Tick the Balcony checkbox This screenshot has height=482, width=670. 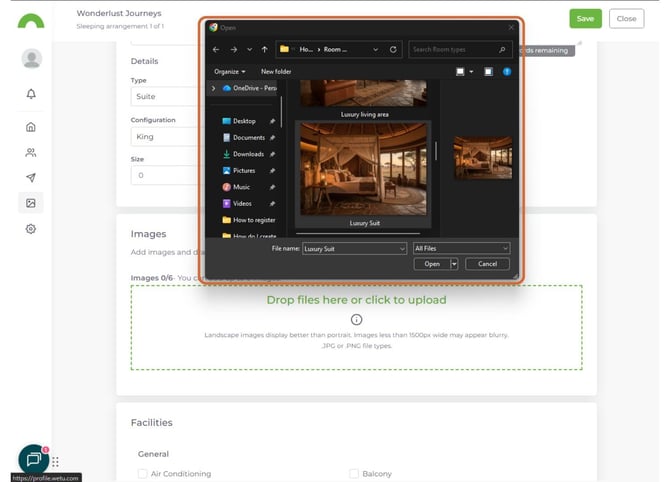[354, 473]
